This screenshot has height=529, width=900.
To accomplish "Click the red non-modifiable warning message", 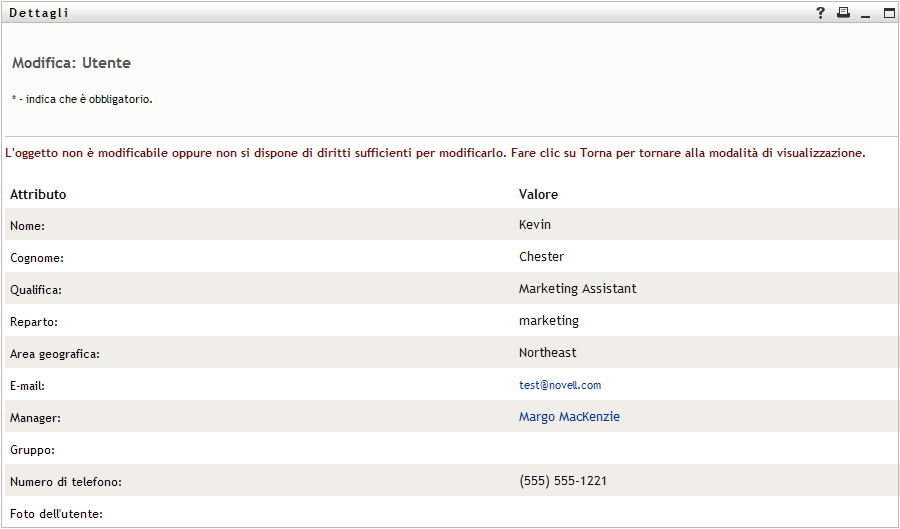I will point(435,154).
